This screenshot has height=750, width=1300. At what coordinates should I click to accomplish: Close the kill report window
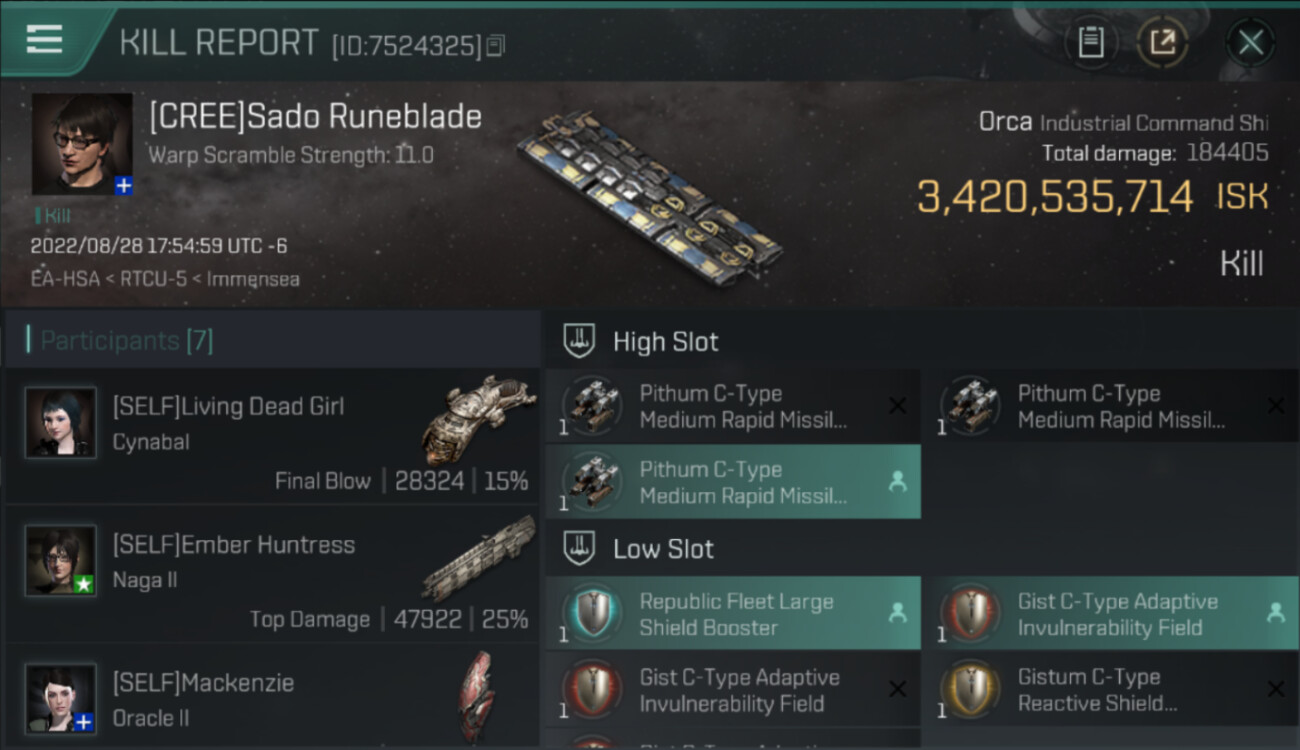1250,42
